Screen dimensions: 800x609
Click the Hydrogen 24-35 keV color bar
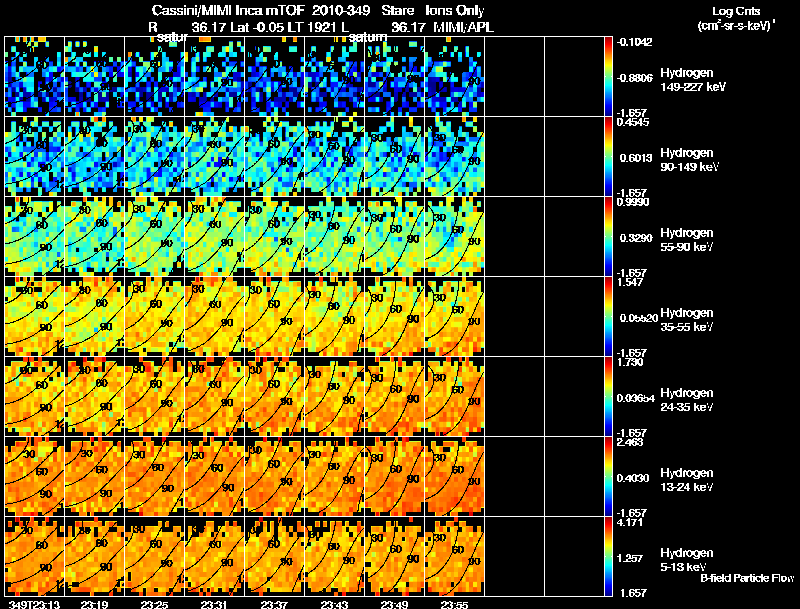[x=608, y=397]
